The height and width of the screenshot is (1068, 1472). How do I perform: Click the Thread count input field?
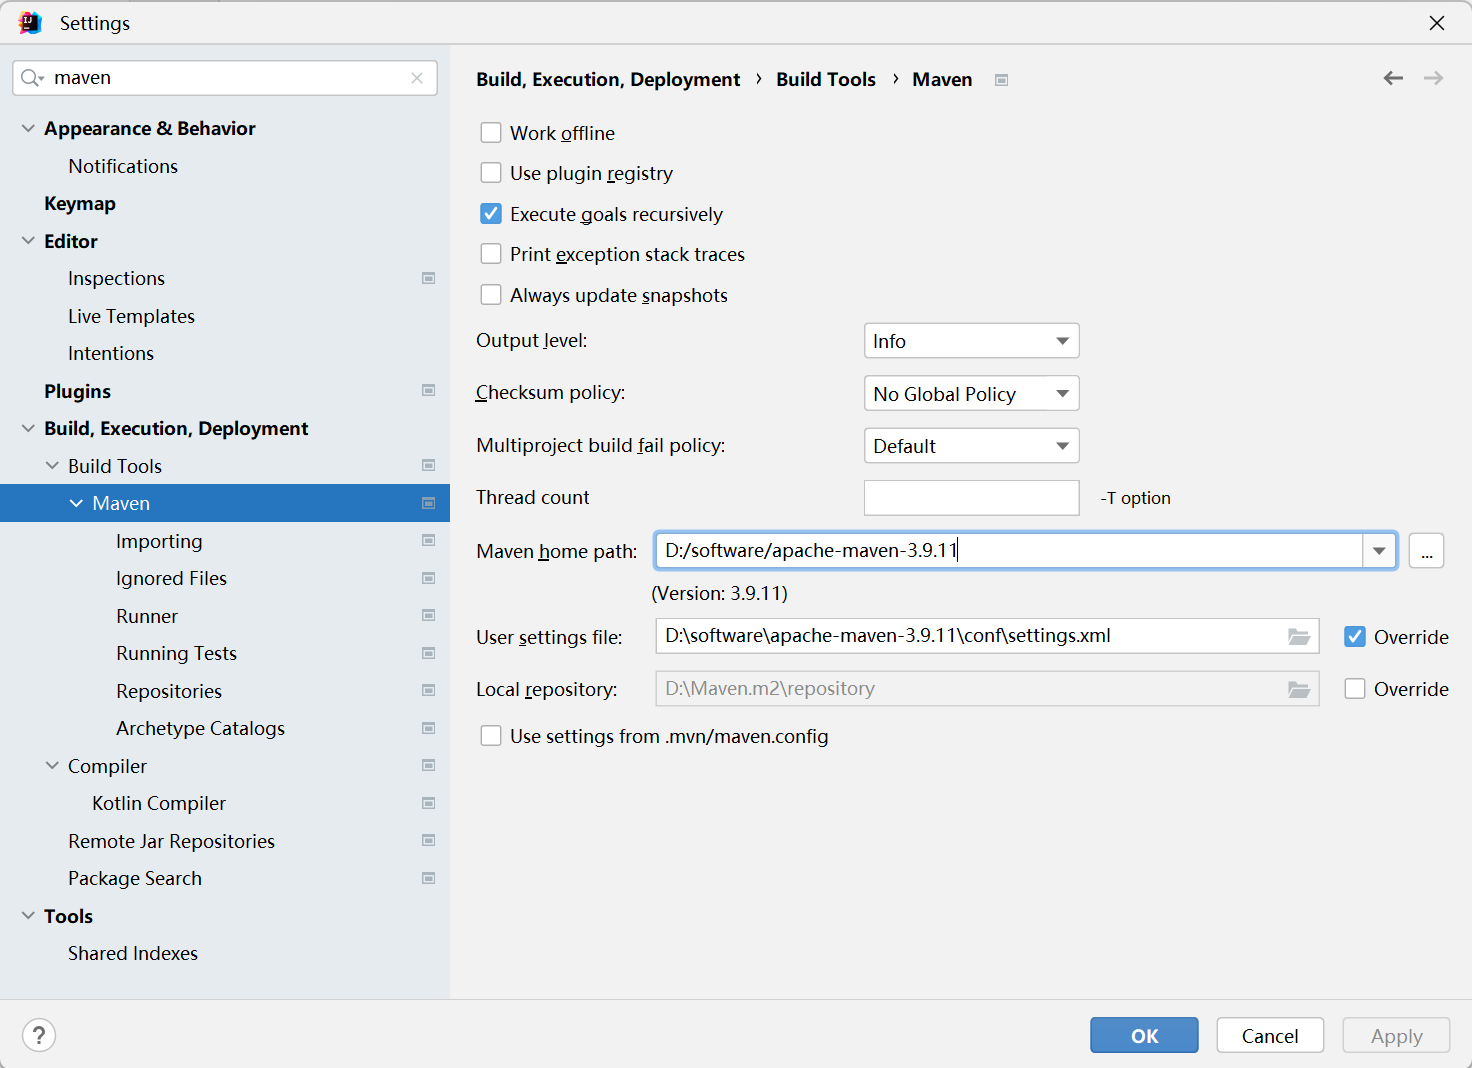coord(971,498)
